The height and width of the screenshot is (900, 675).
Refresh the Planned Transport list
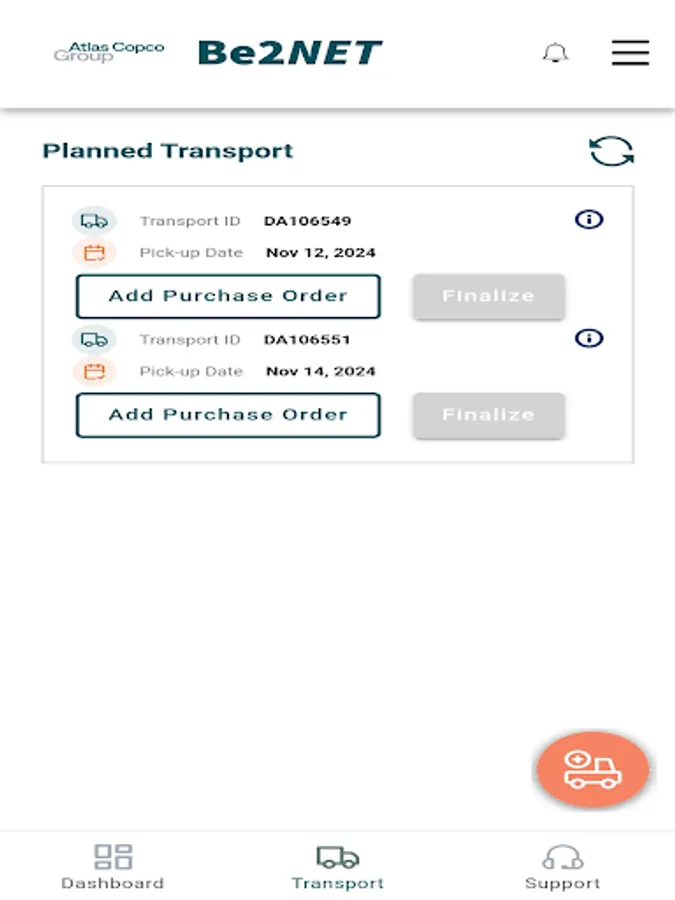point(611,152)
